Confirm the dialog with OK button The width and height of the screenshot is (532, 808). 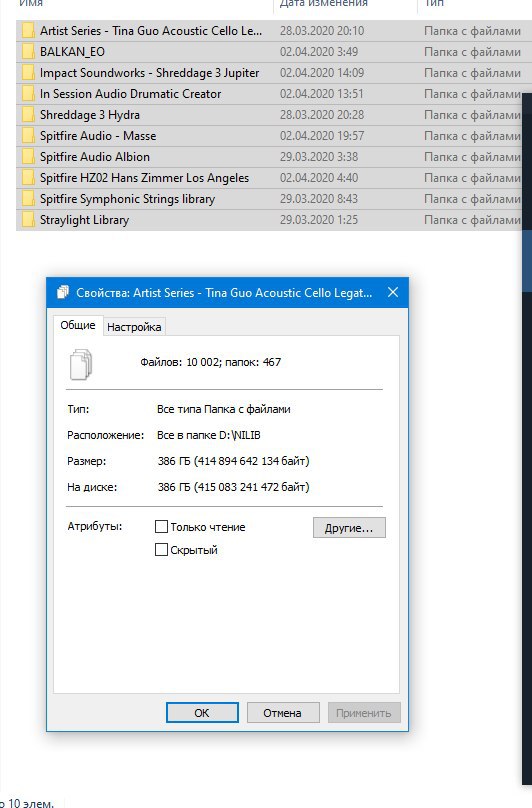coord(202,713)
